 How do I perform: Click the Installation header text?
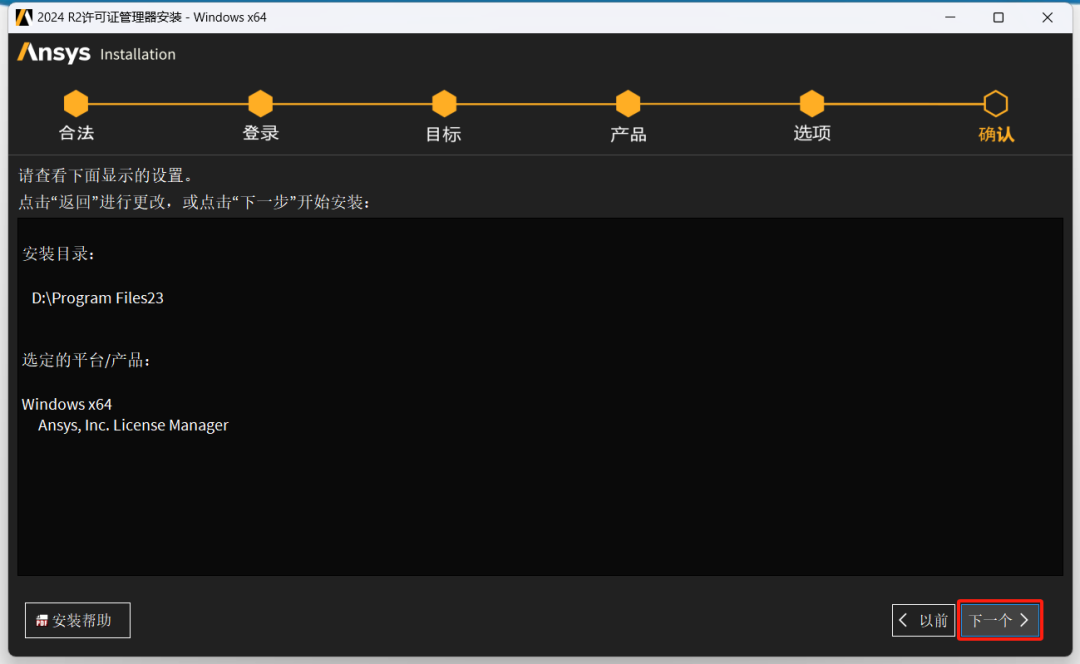click(x=138, y=54)
